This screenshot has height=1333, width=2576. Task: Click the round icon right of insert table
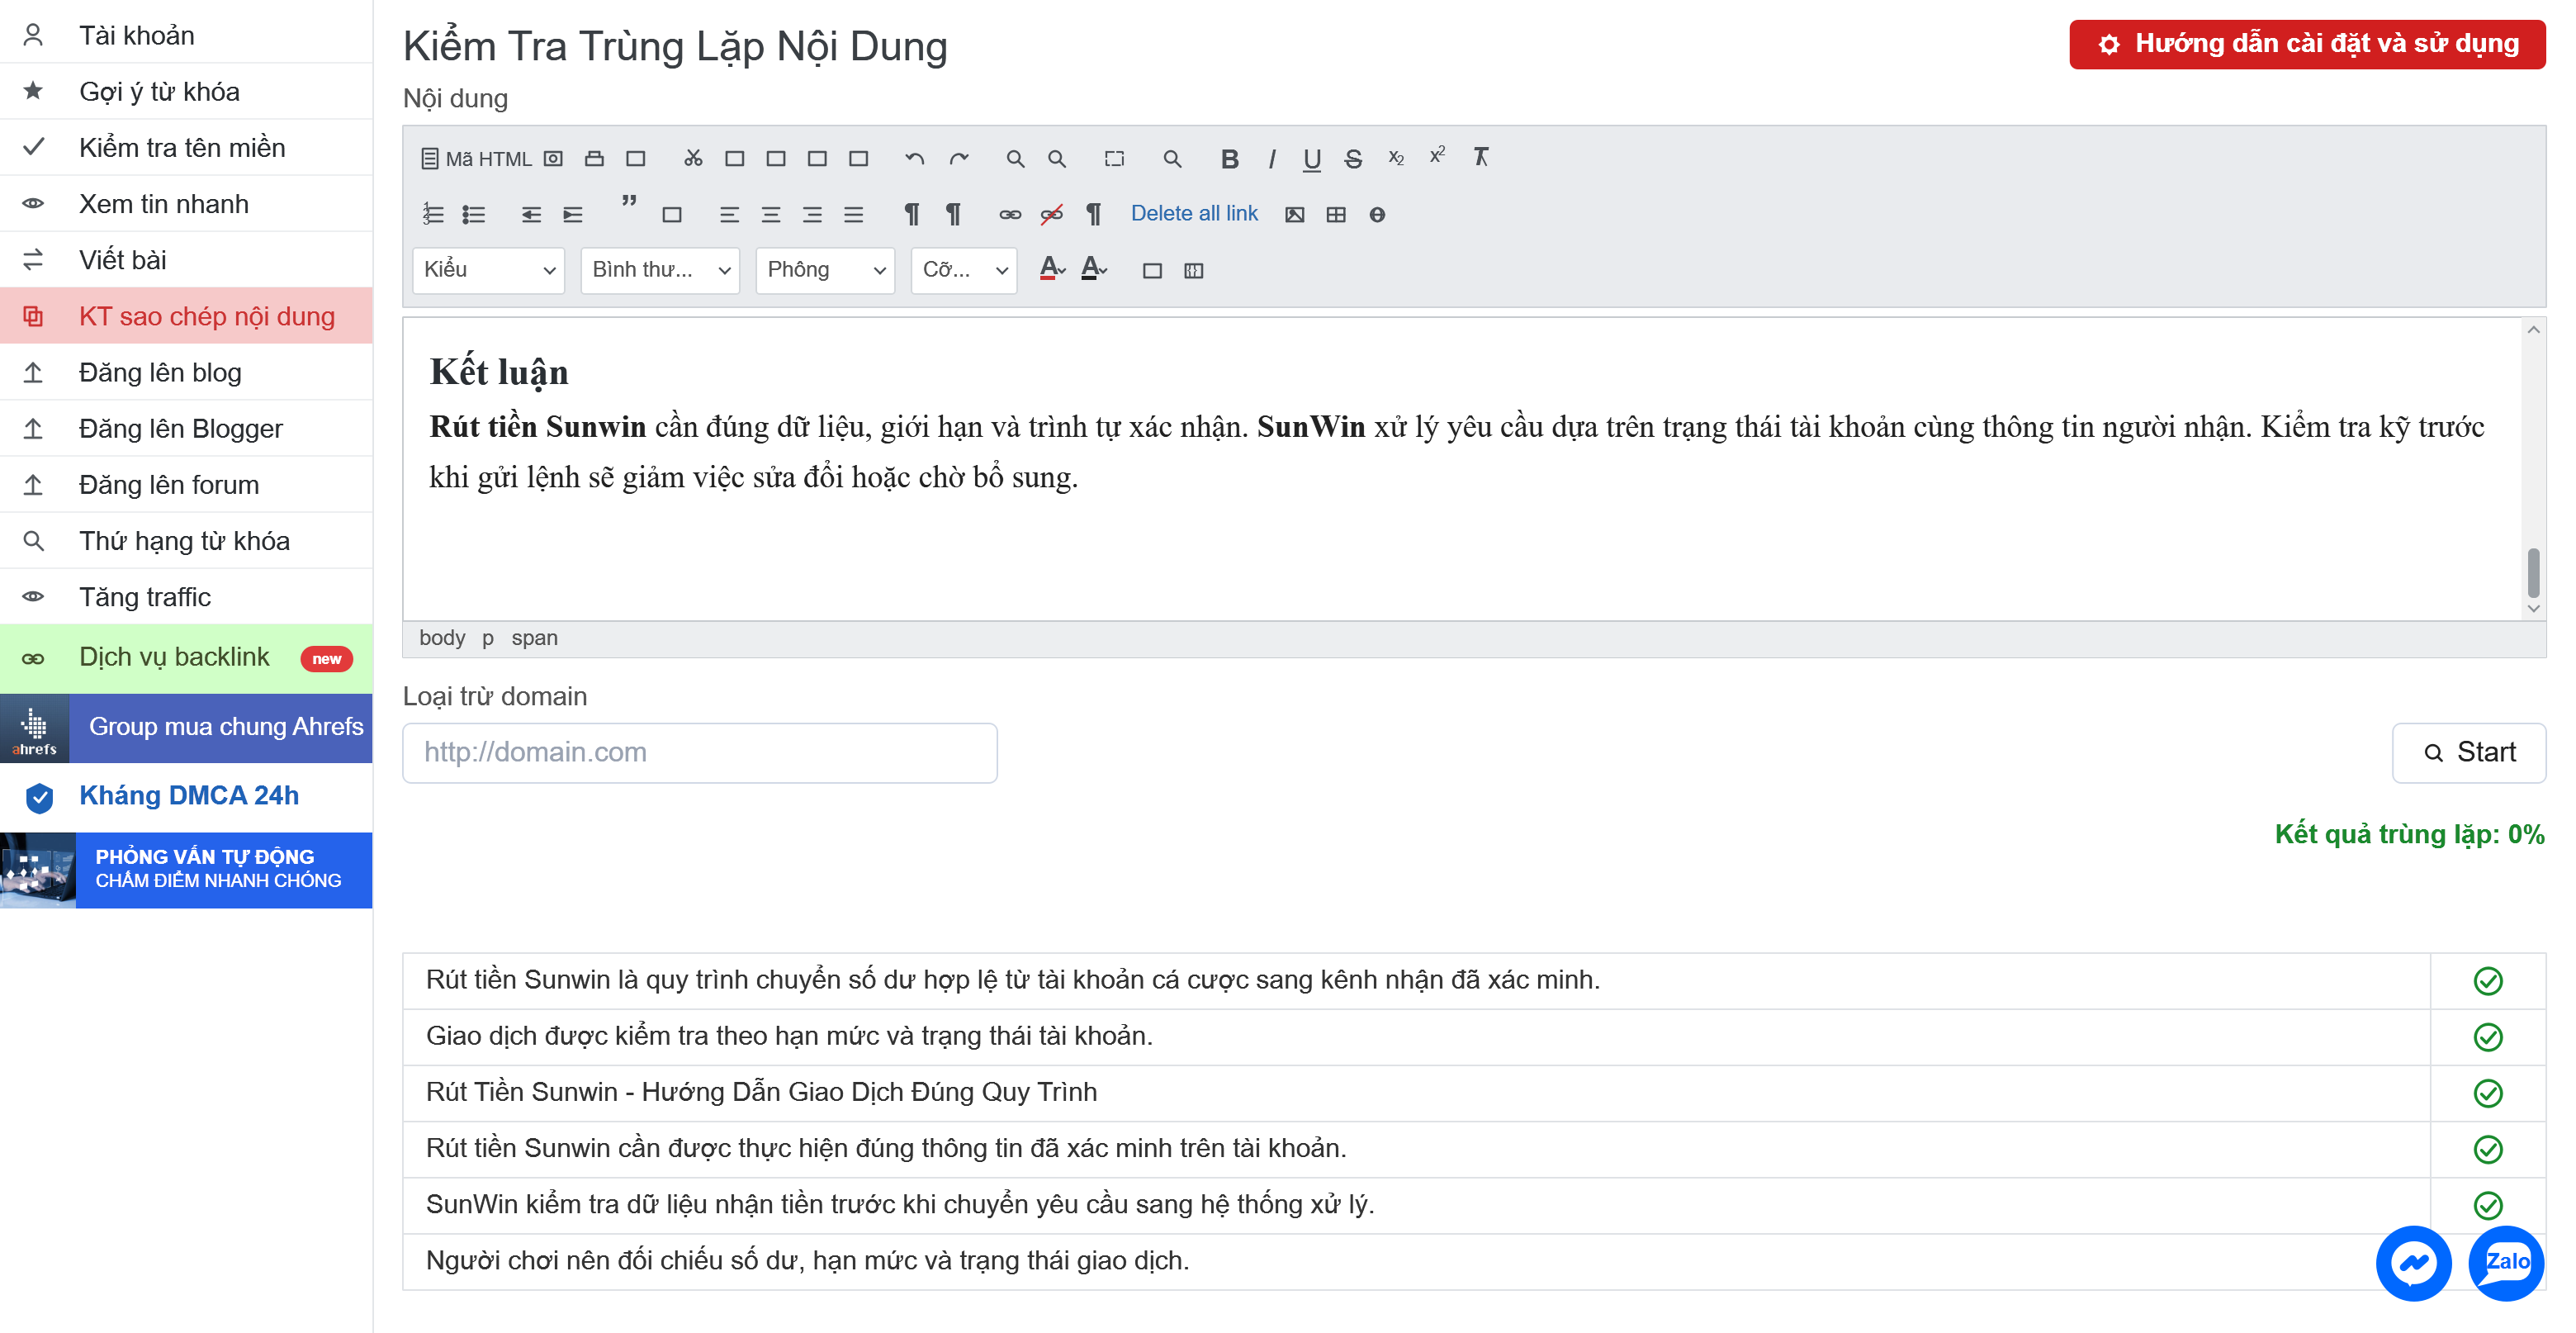pyautogui.click(x=1377, y=214)
